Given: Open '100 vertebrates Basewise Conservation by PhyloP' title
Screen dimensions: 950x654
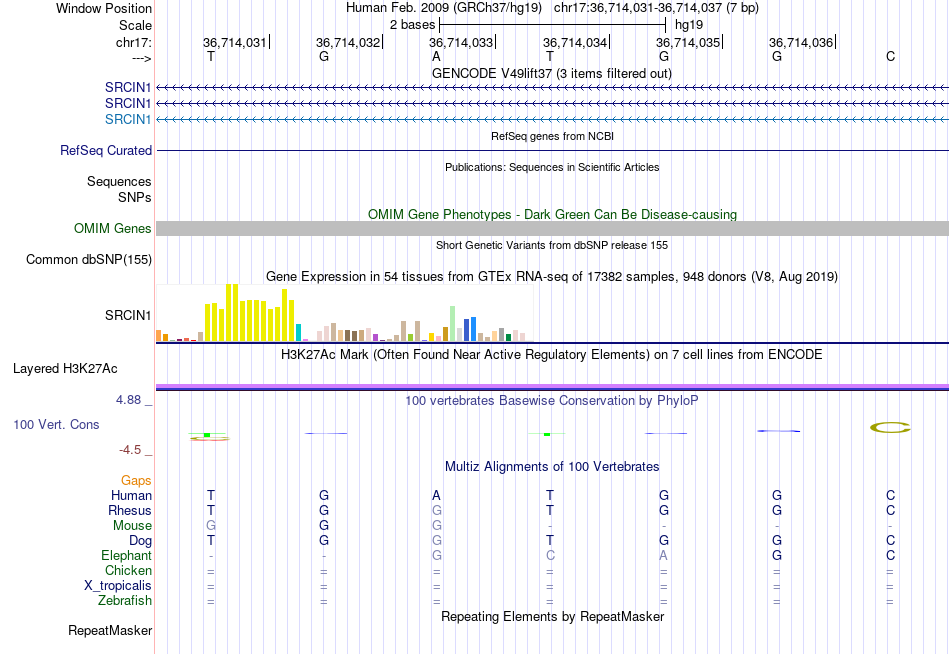Looking at the screenshot, I should (552, 401).
